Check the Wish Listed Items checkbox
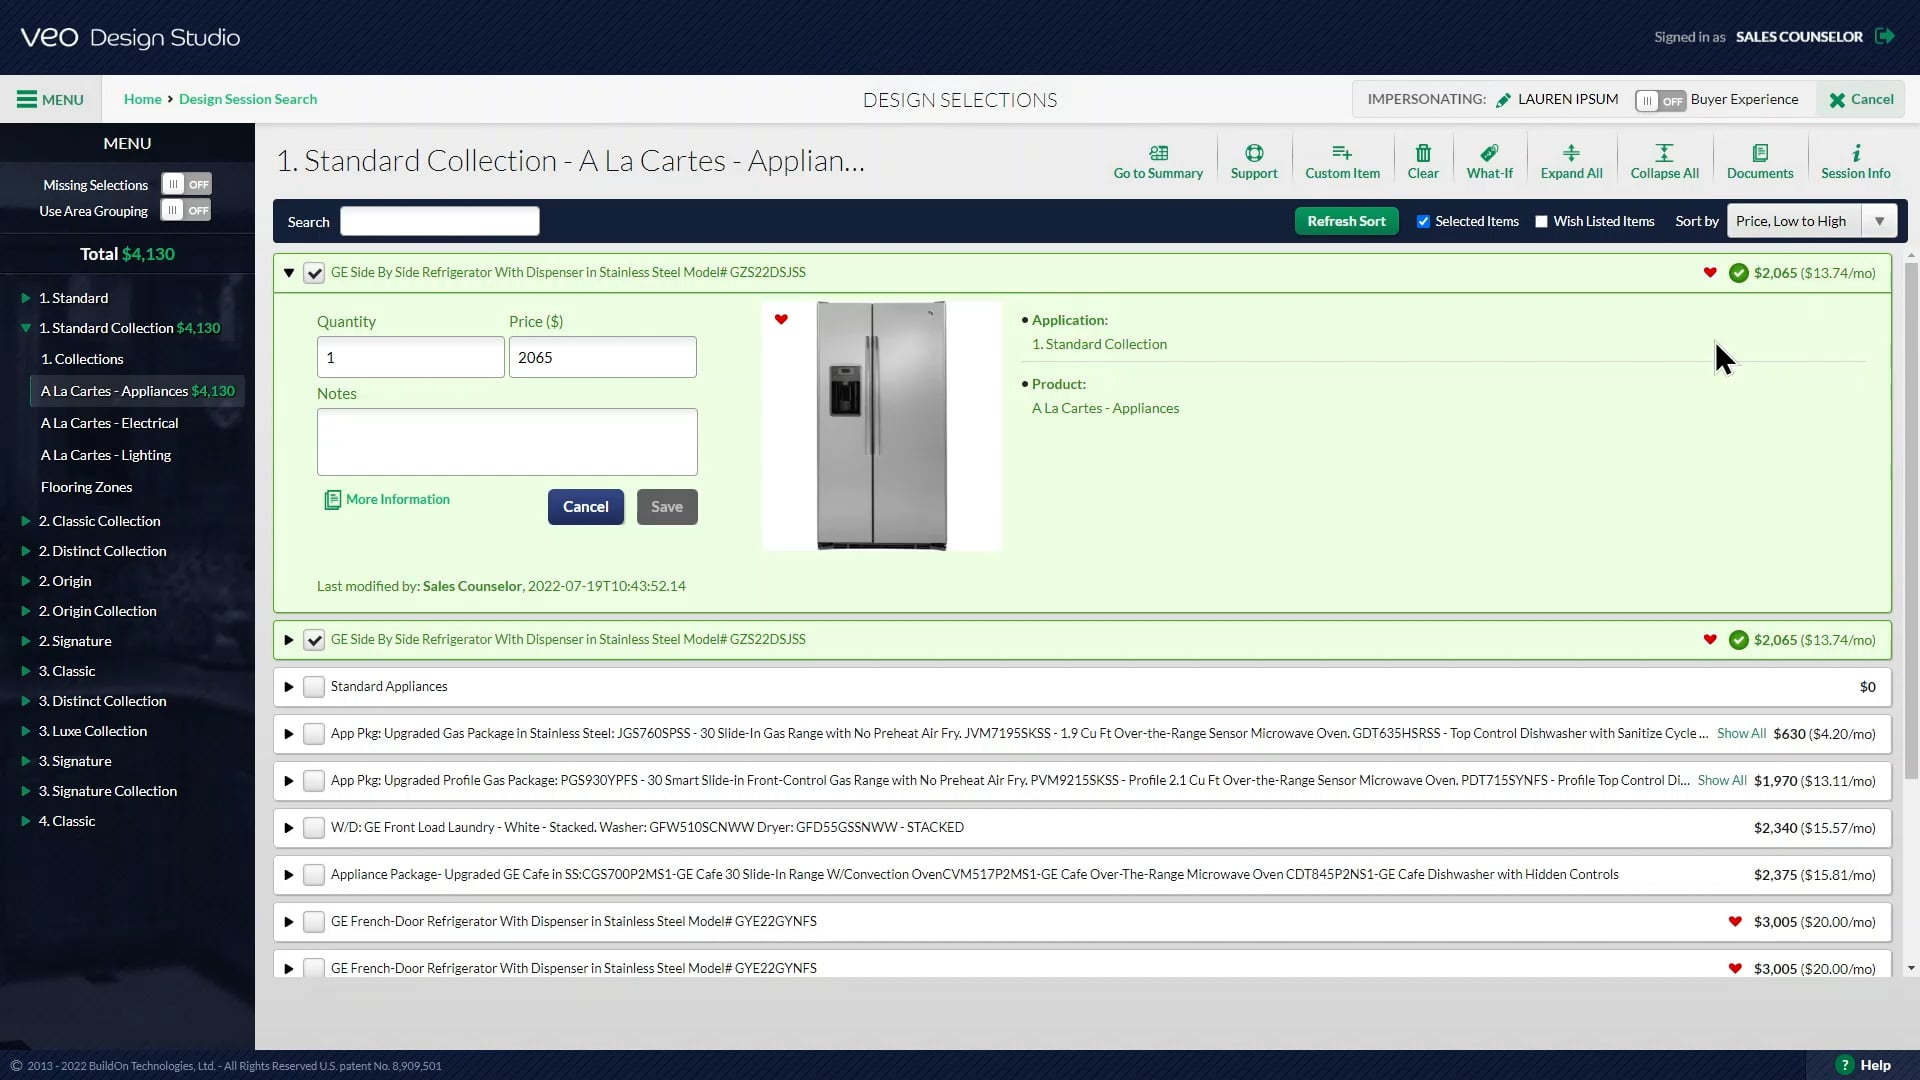The height and width of the screenshot is (1080, 1920). click(1541, 221)
